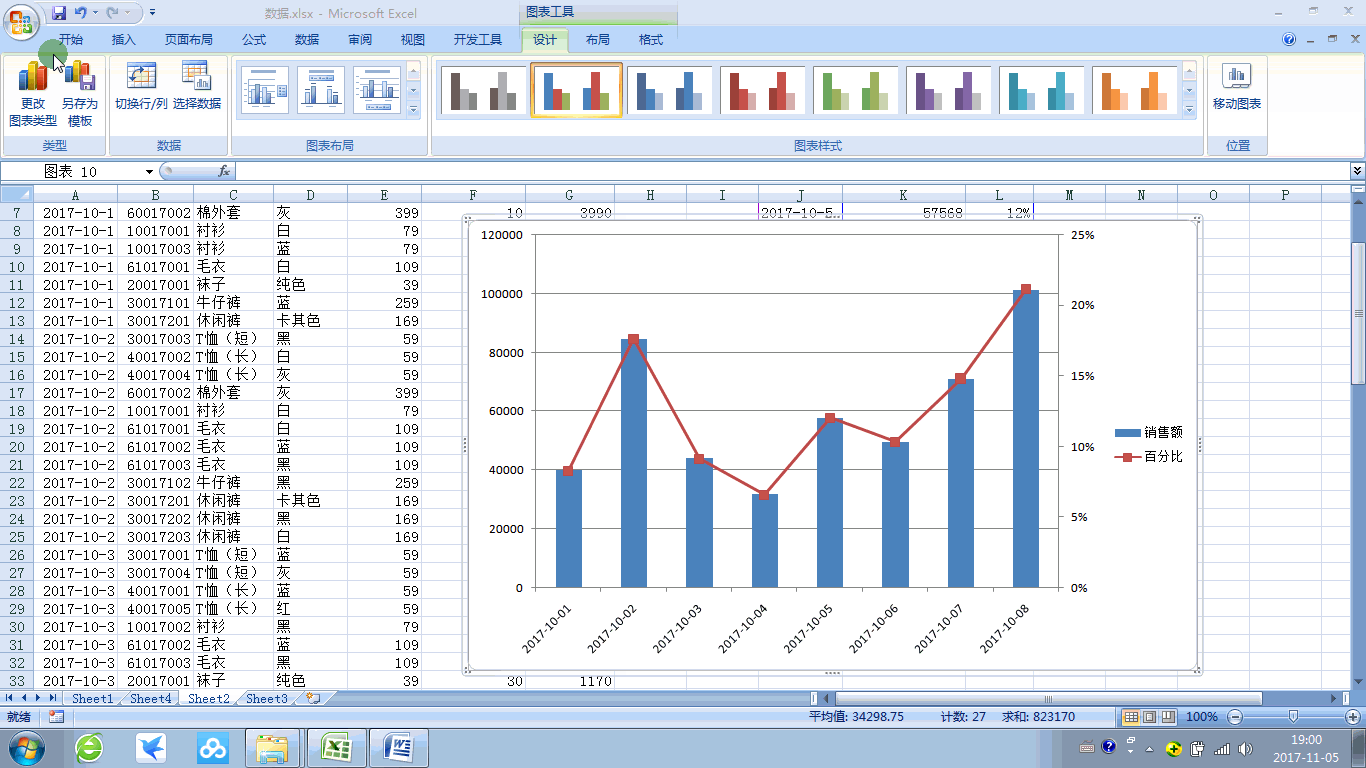Select the purple chart style
This screenshot has width=1366, height=768.
pyautogui.click(x=949, y=91)
